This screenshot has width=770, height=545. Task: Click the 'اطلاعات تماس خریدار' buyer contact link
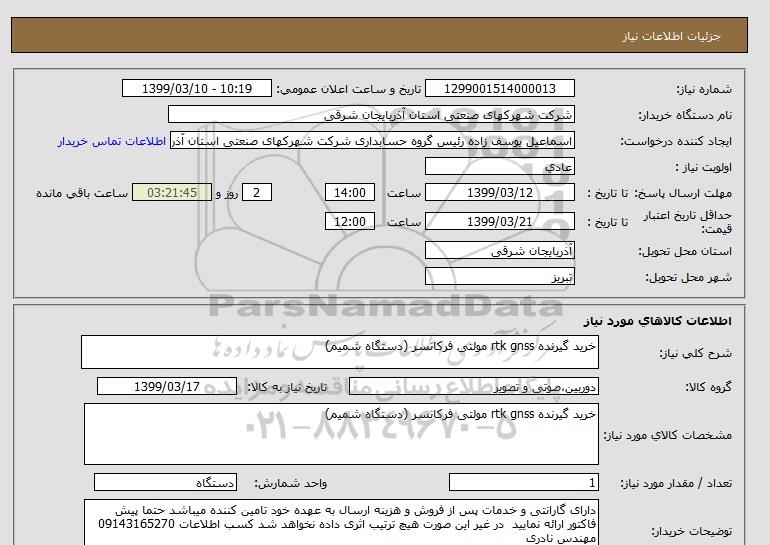pyautogui.click(x=113, y=141)
